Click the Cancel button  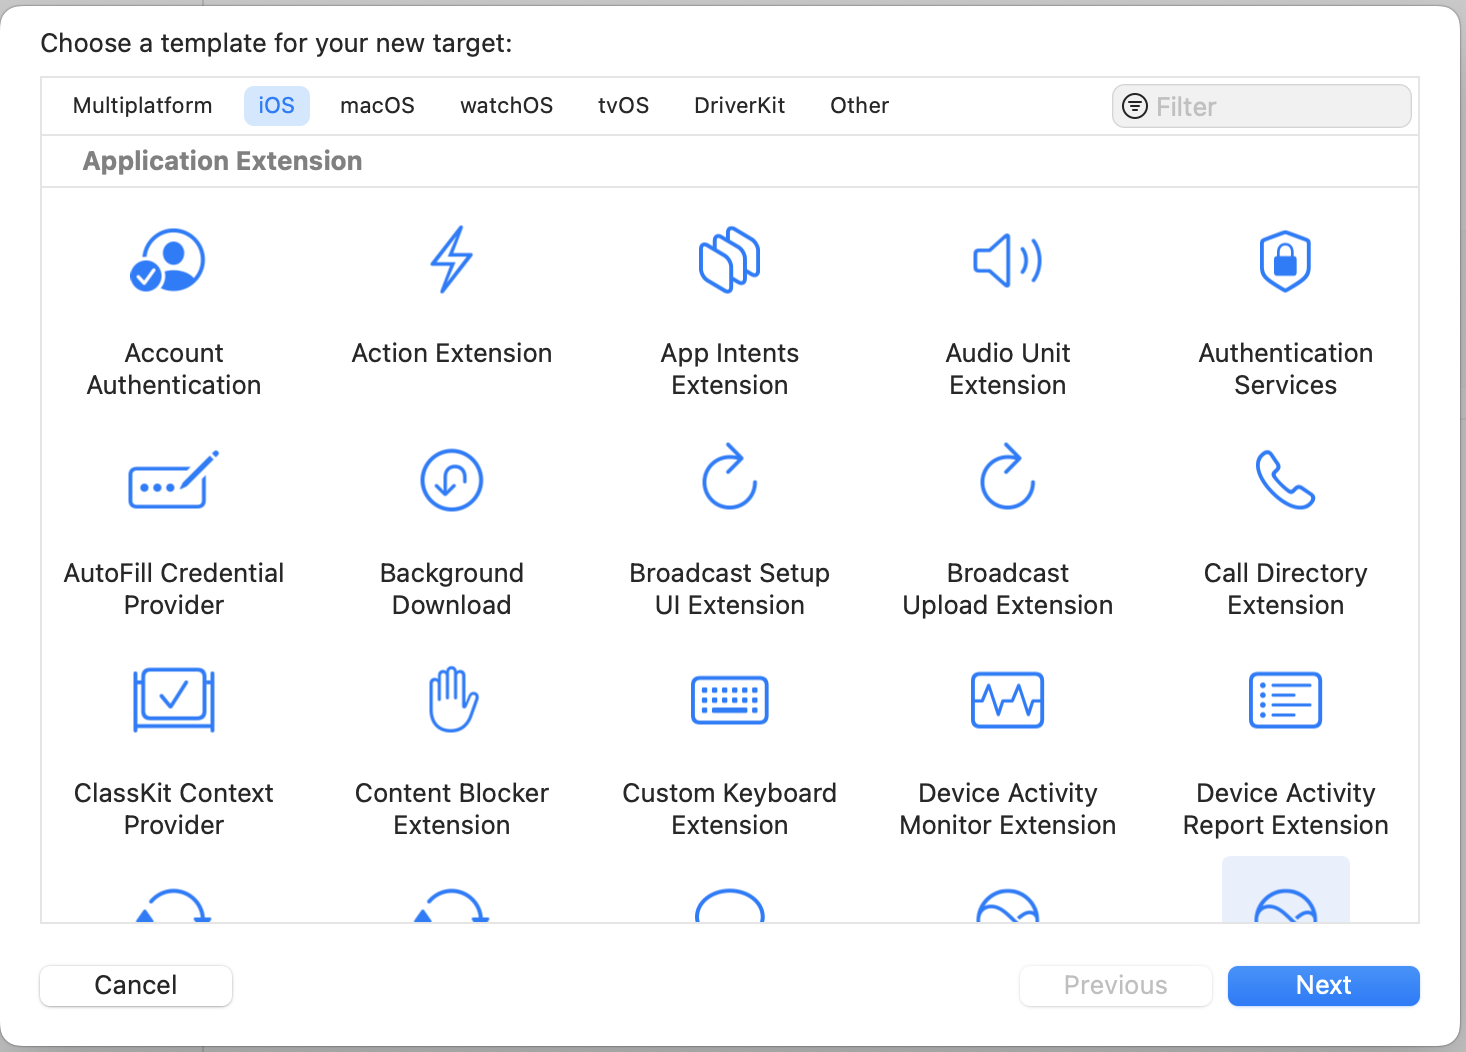click(x=136, y=986)
